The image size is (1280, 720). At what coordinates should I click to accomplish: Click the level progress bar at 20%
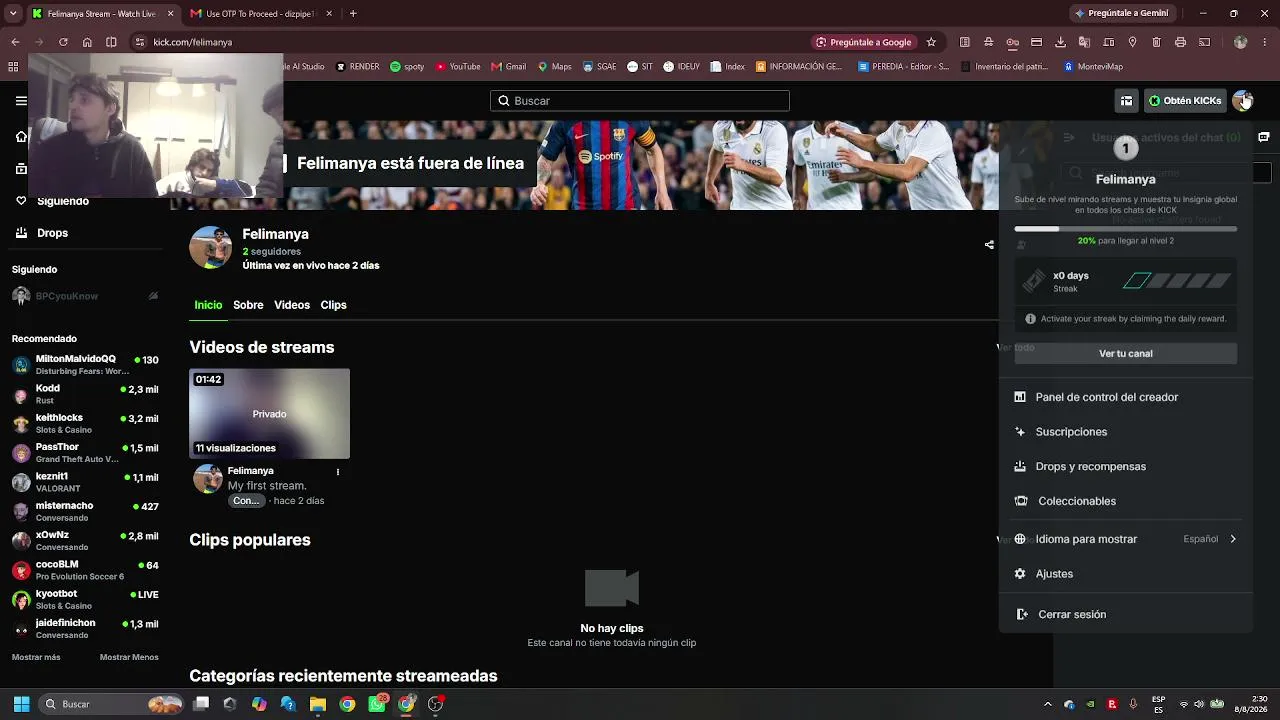pyautogui.click(x=1126, y=229)
